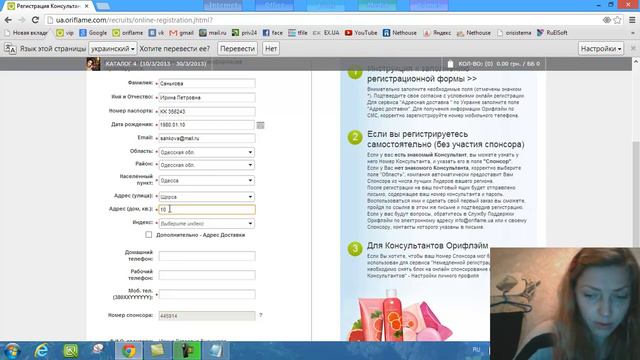
Task: Open the face bookmark
Action: pos(273,33)
